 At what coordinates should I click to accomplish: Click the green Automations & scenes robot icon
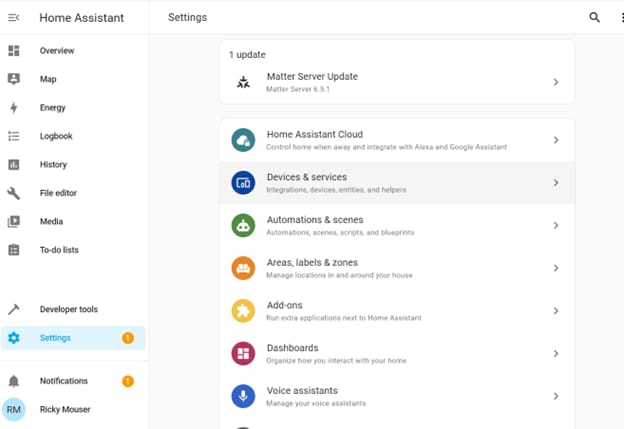click(243, 225)
